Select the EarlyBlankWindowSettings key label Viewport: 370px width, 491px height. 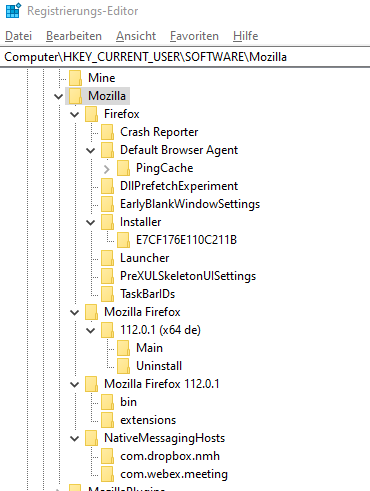[190, 204]
